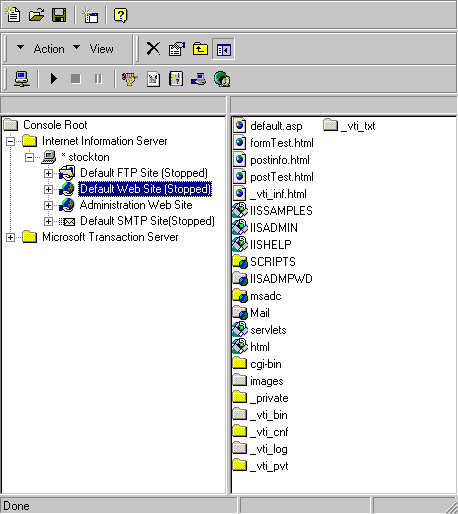Open a console file via folder icon
This screenshot has width=458, height=514.
(36, 15)
